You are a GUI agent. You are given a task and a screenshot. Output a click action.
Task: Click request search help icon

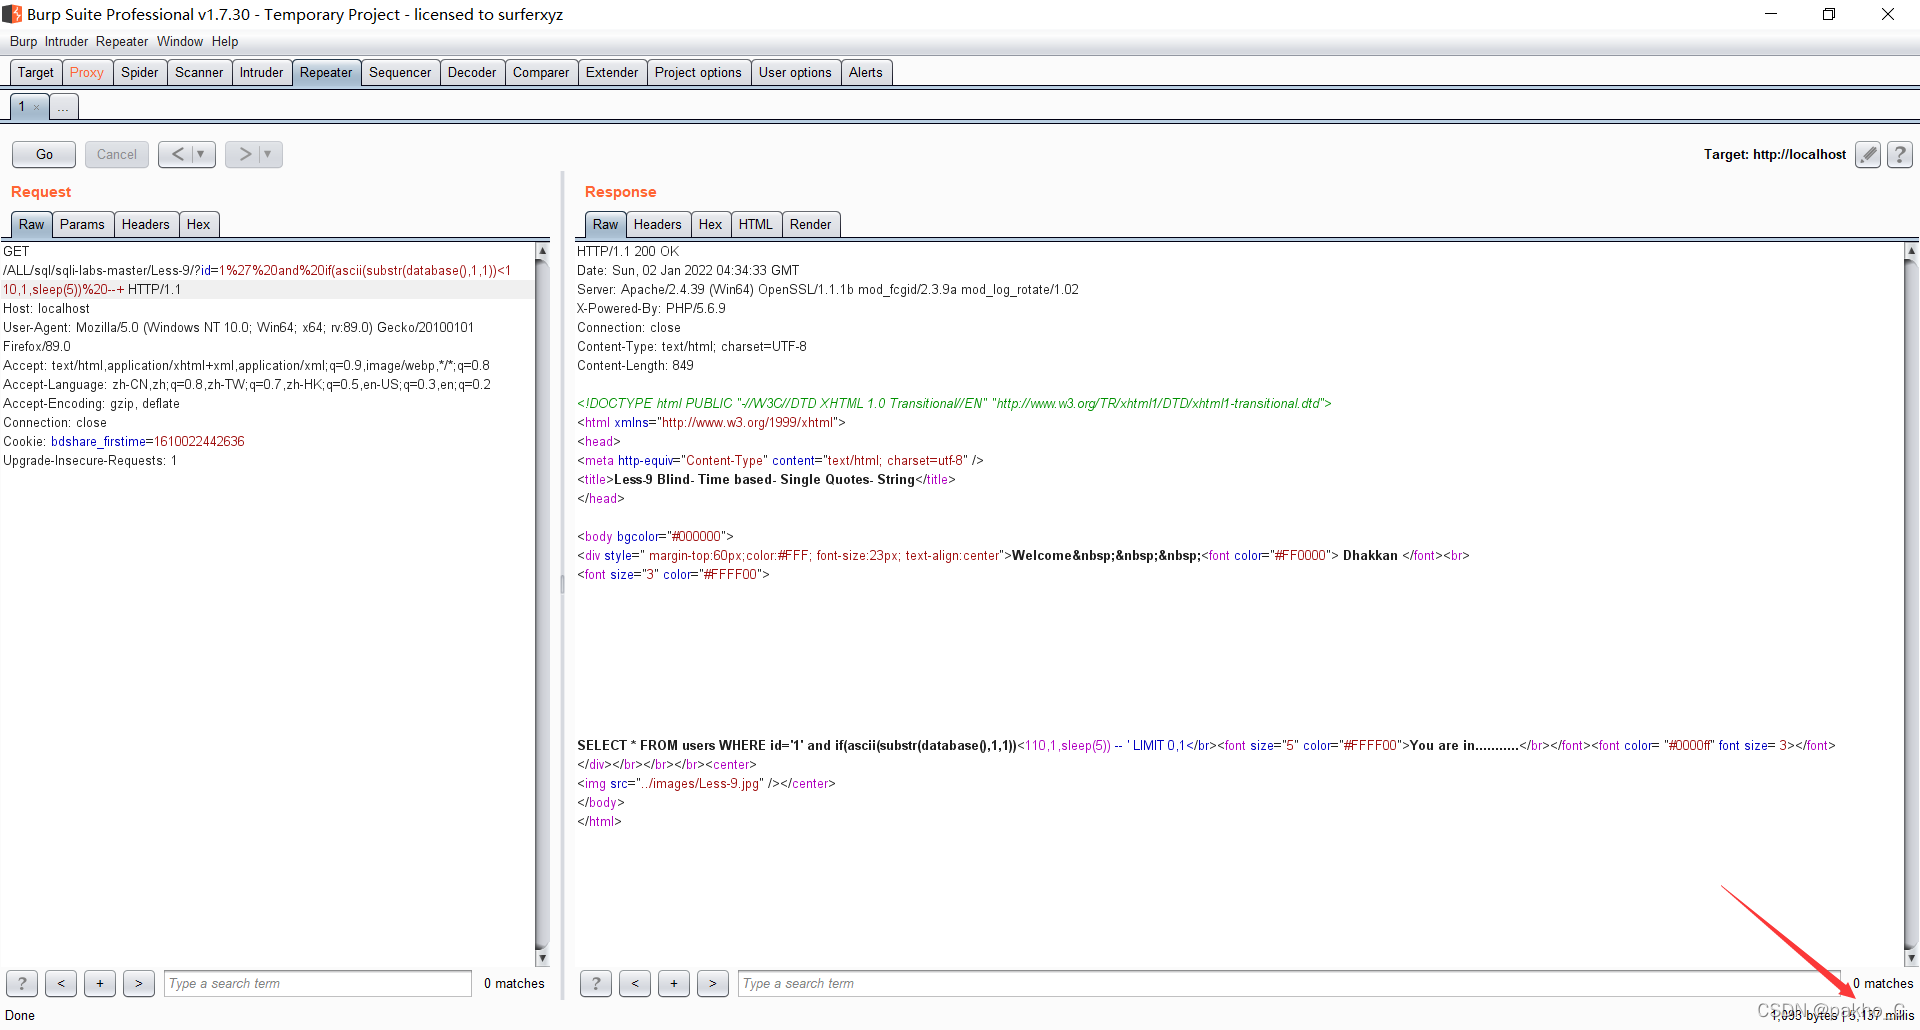coord(22,983)
